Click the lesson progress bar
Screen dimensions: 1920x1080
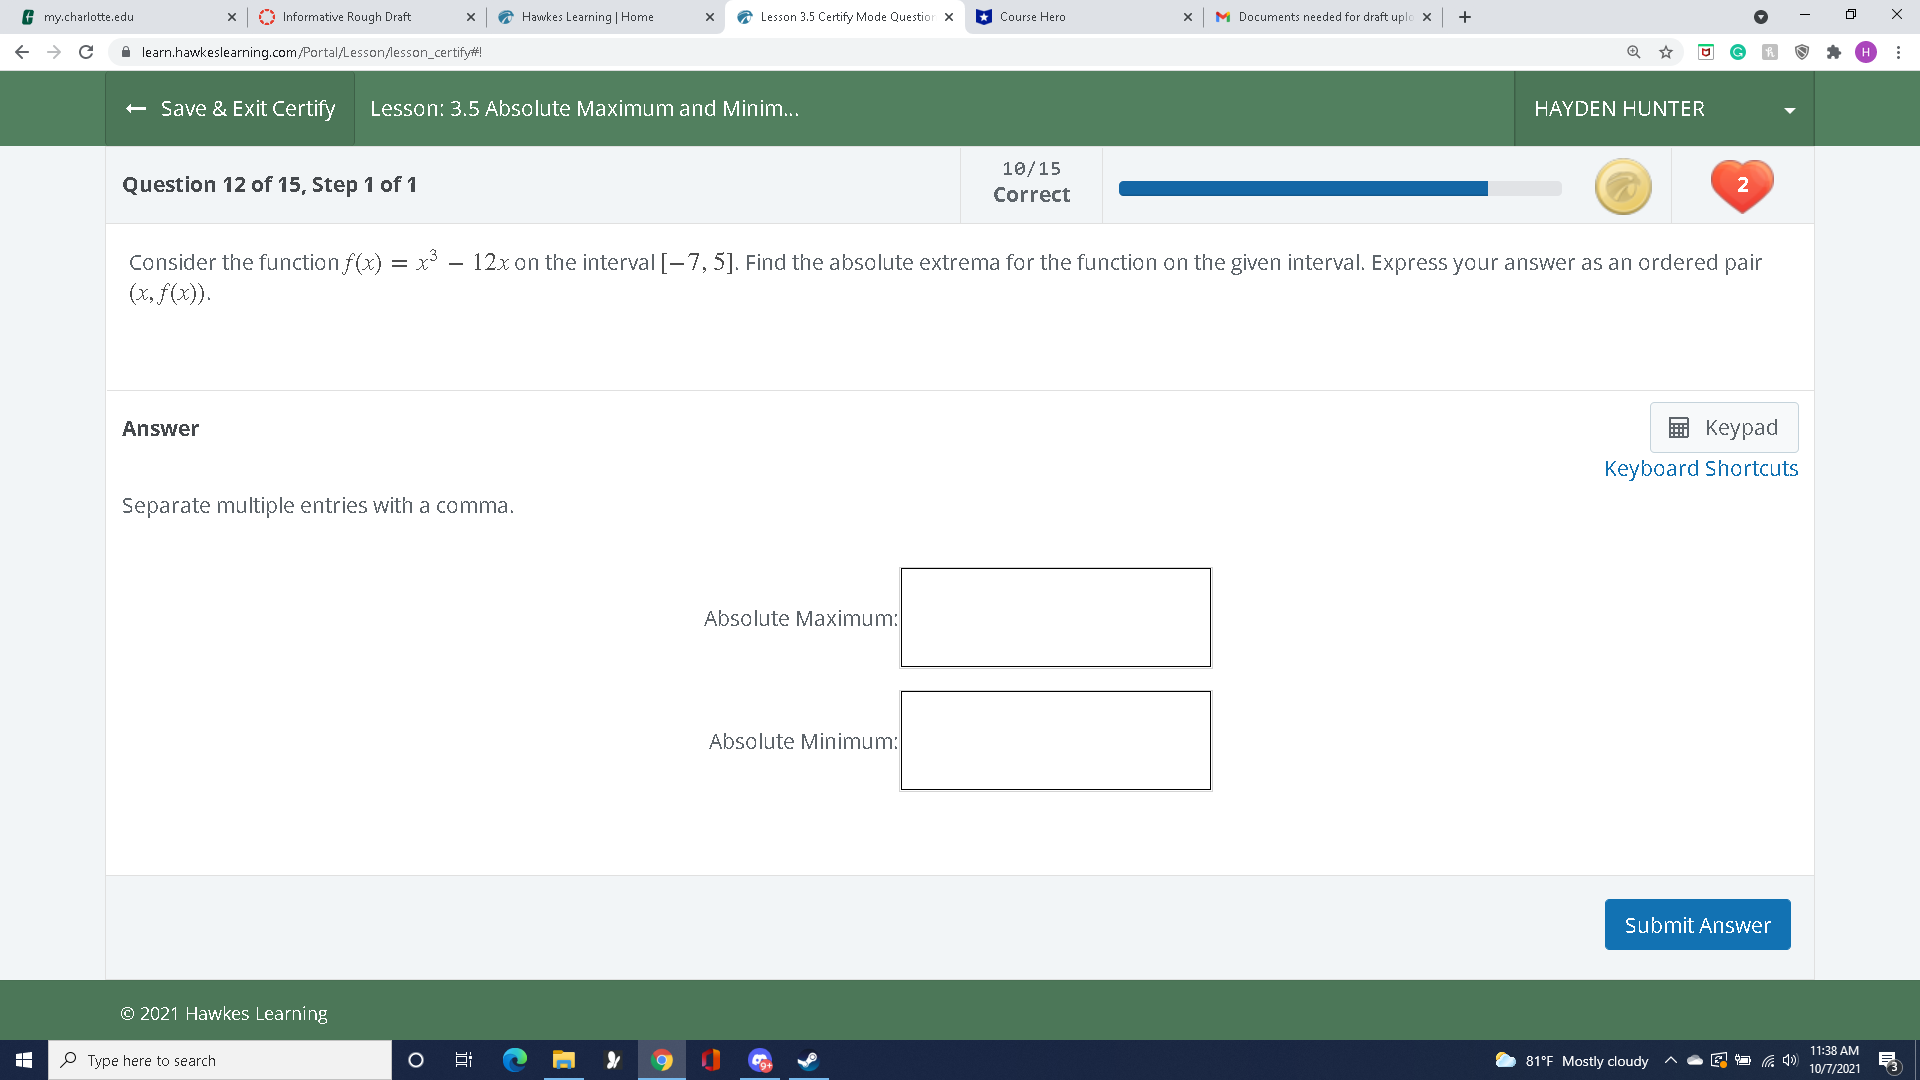click(1338, 187)
